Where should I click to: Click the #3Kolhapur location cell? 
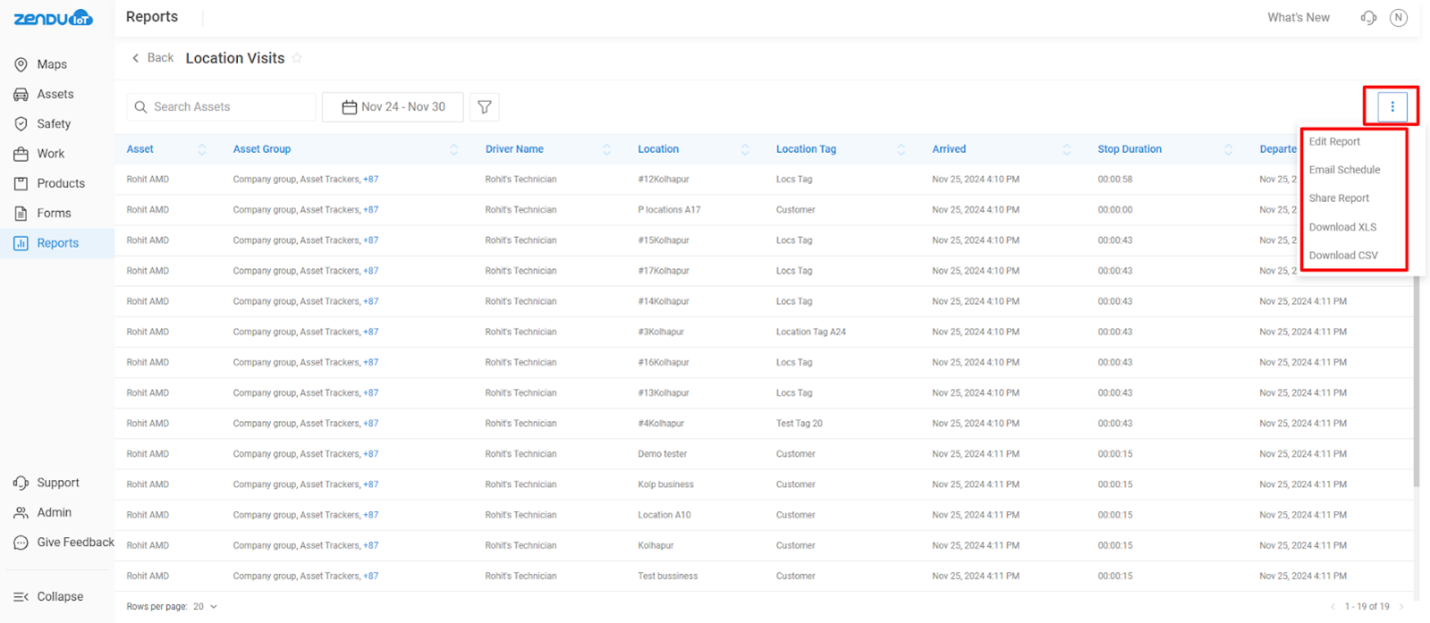point(661,332)
